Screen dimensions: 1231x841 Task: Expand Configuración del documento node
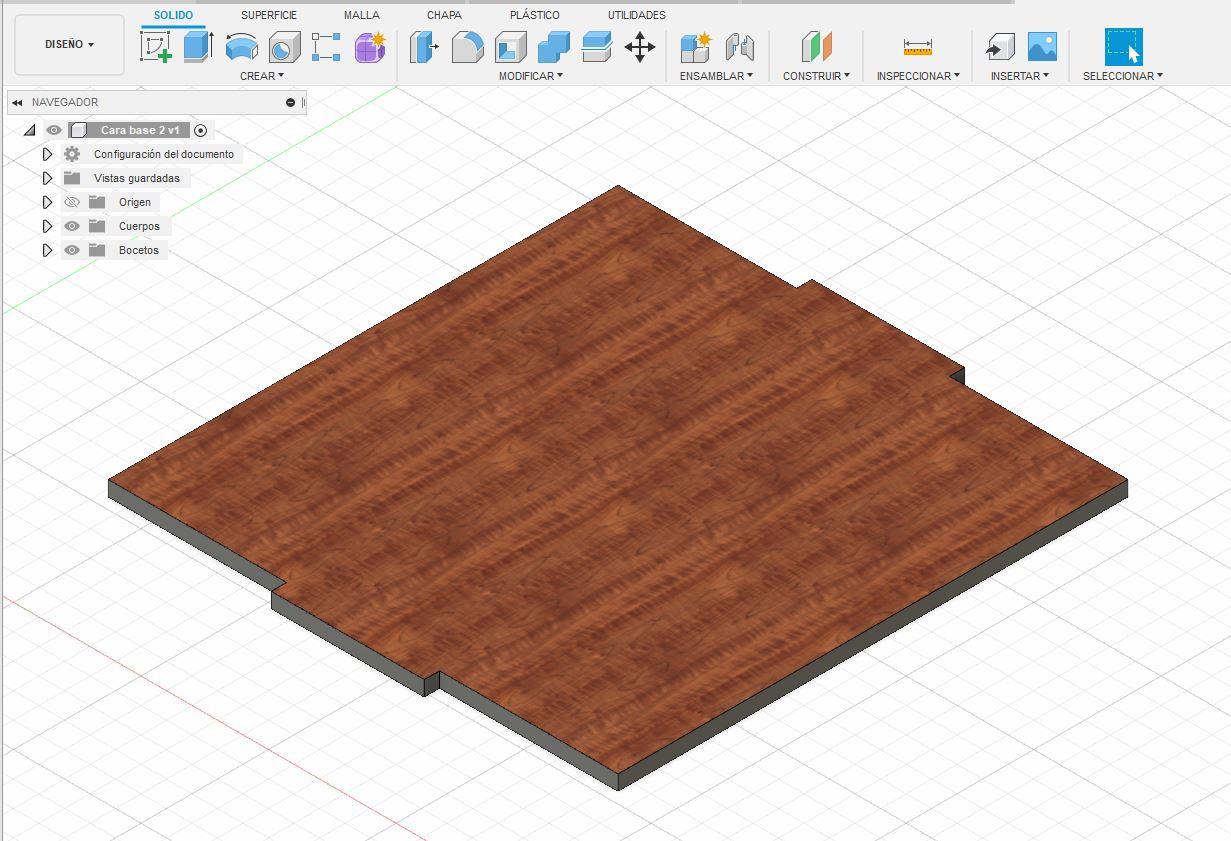47,154
